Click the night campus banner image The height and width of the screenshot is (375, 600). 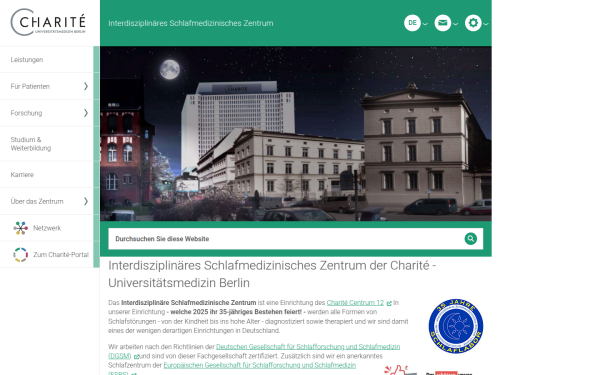[296, 134]
